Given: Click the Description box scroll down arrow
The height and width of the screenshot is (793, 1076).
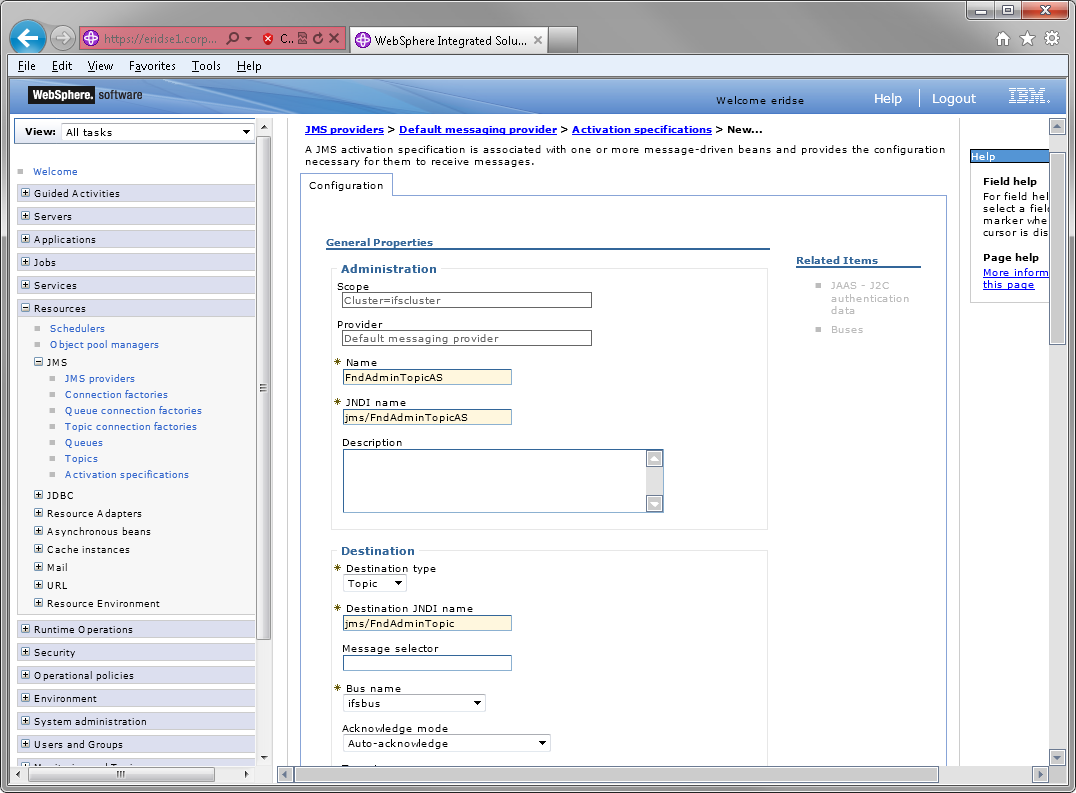Looking at the screenshot, I should (x=655, y=504).
